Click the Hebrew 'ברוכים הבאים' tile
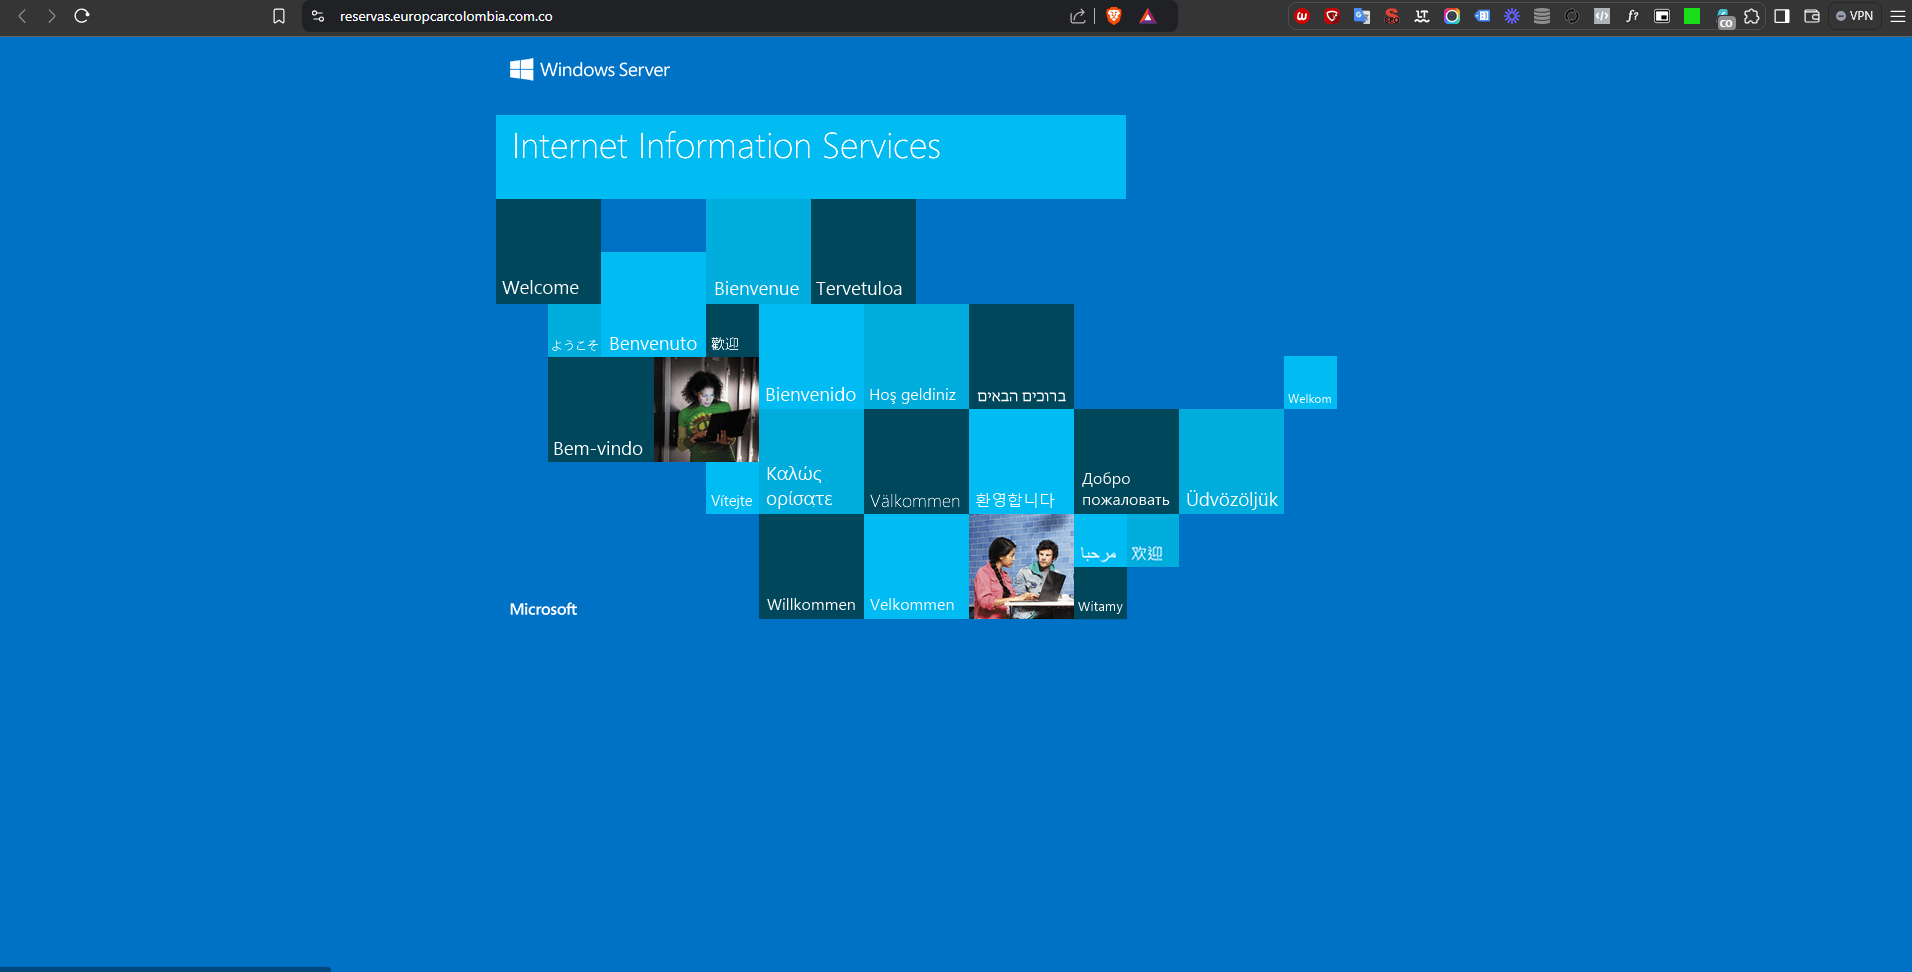Viewport: 1912px width, 972px height. coord(1021,356)
